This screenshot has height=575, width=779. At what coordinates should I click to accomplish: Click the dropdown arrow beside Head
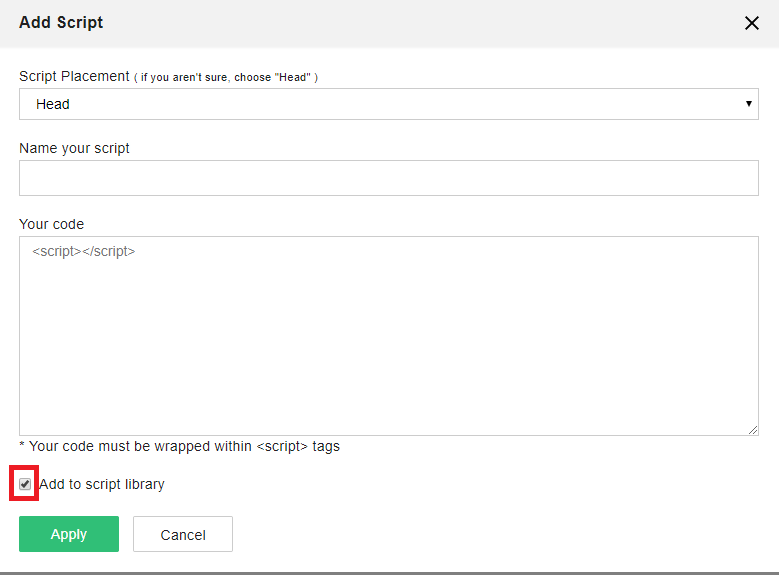click(x=748, y=104)
